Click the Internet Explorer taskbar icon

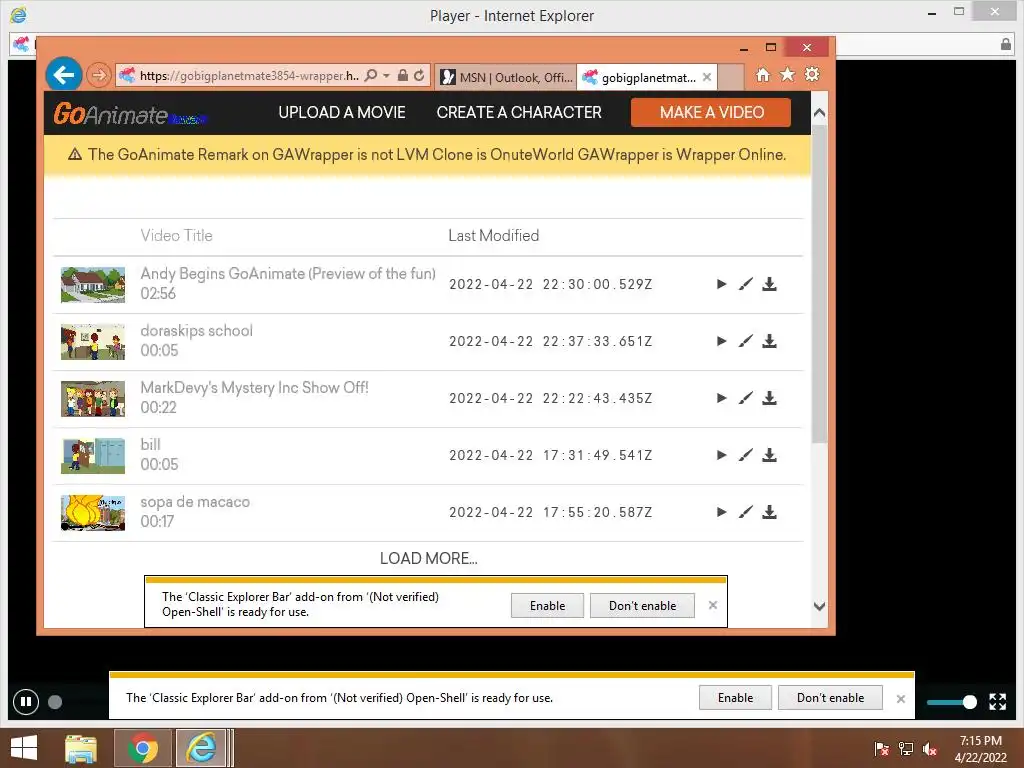[201, 748]
